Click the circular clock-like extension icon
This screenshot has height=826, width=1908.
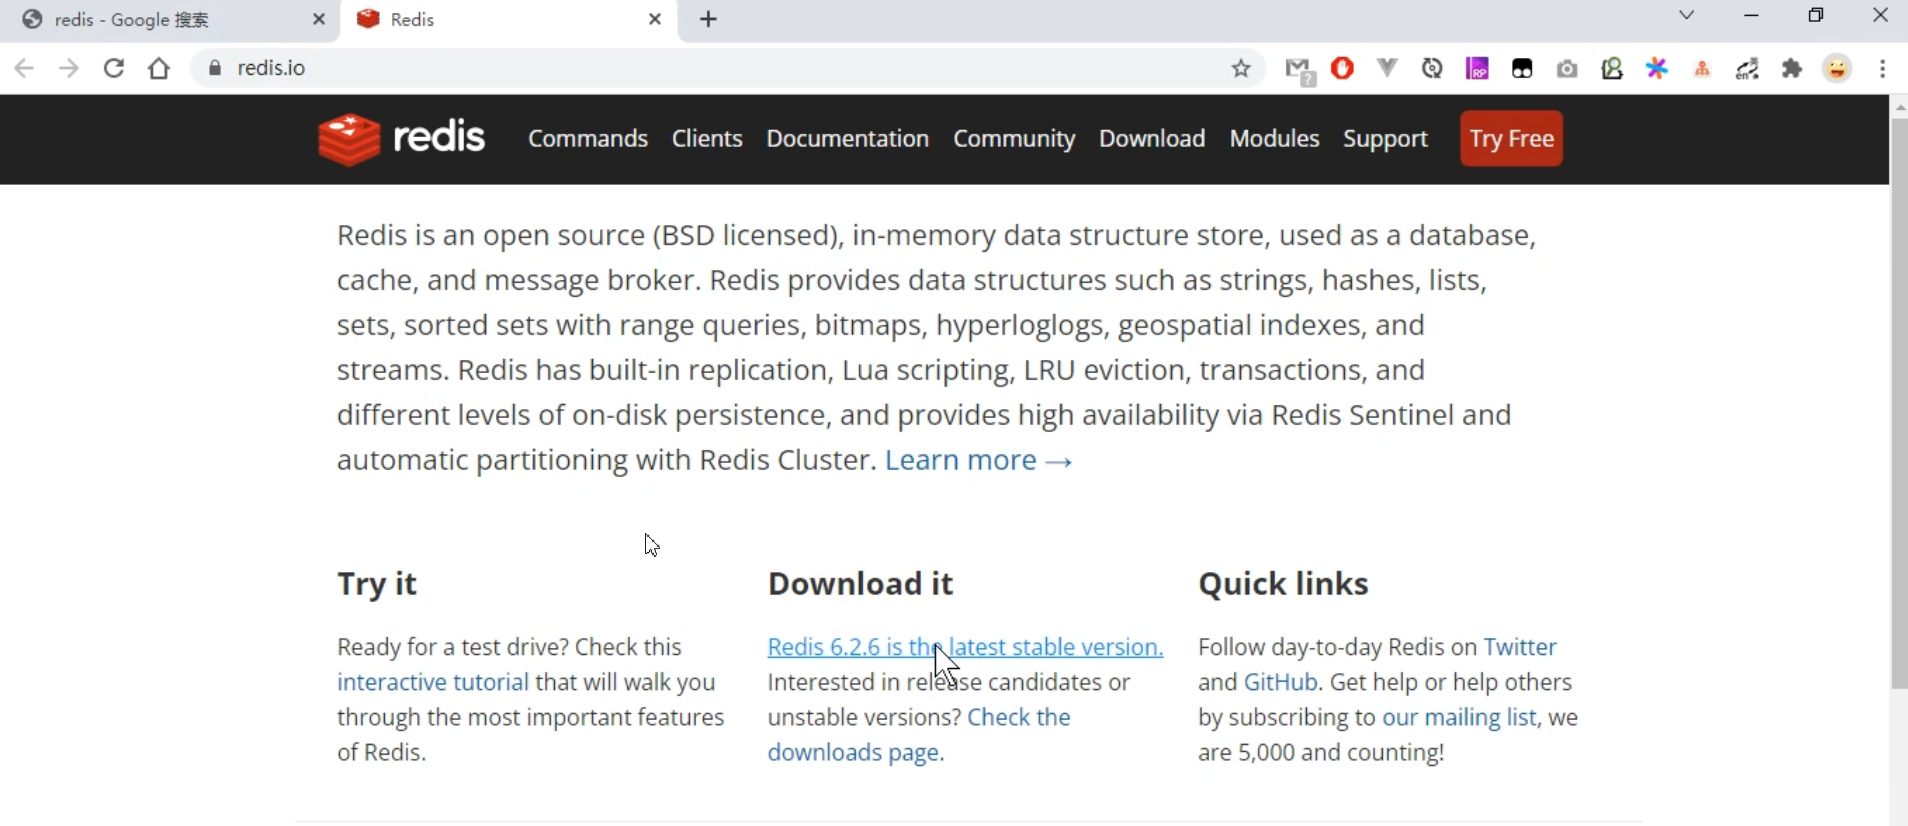tap(1432, 68)
